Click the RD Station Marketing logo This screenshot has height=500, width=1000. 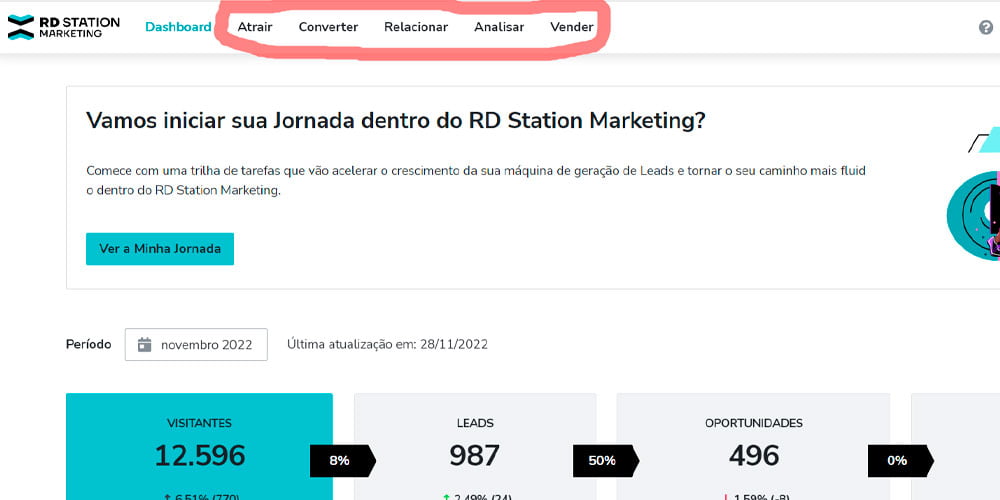pos(63,27)
